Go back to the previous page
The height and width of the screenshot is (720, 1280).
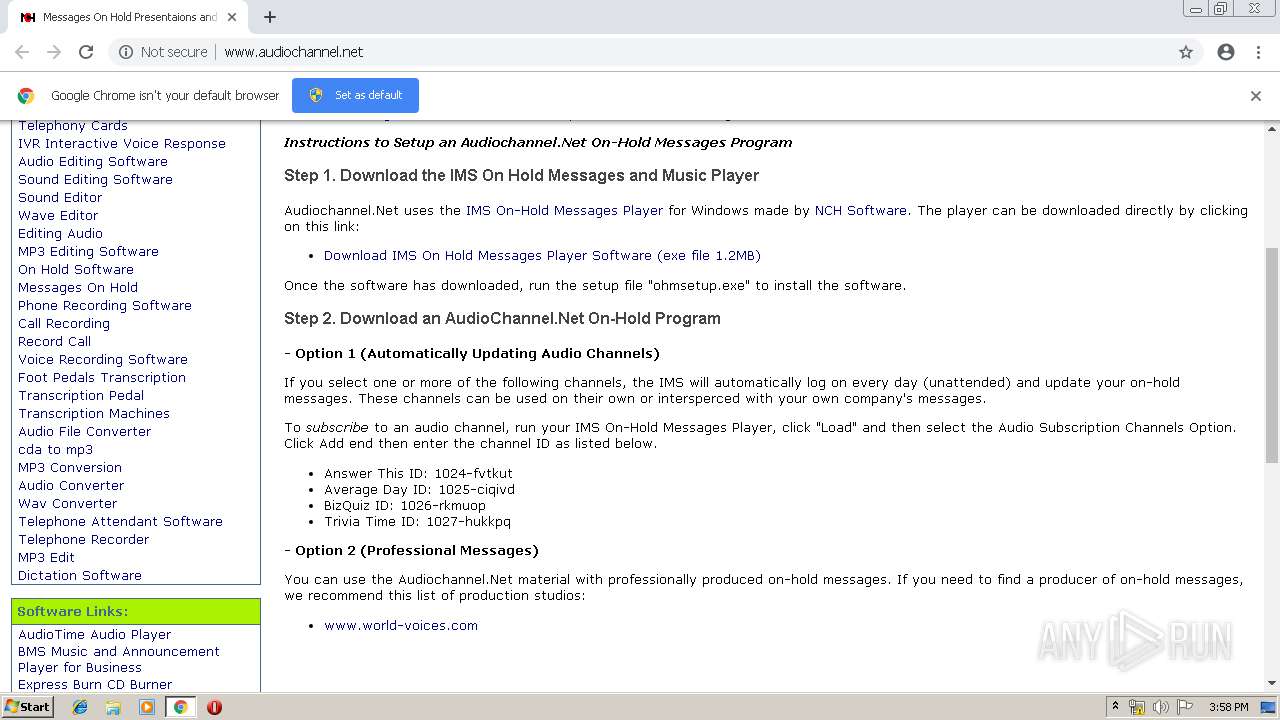[22, 52]
